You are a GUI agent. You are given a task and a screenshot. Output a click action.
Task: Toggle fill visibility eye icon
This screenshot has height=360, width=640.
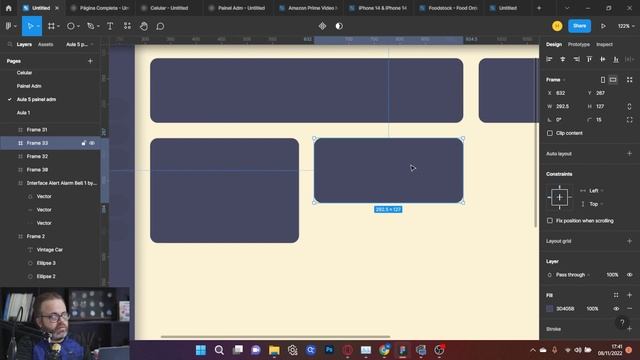pyautogui.click(x=616, y=309)
